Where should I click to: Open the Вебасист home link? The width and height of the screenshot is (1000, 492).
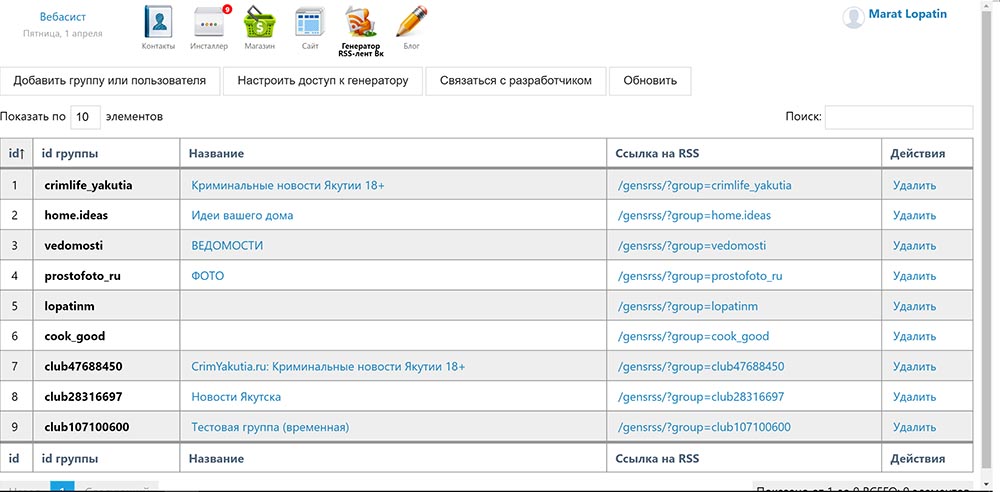61,16
